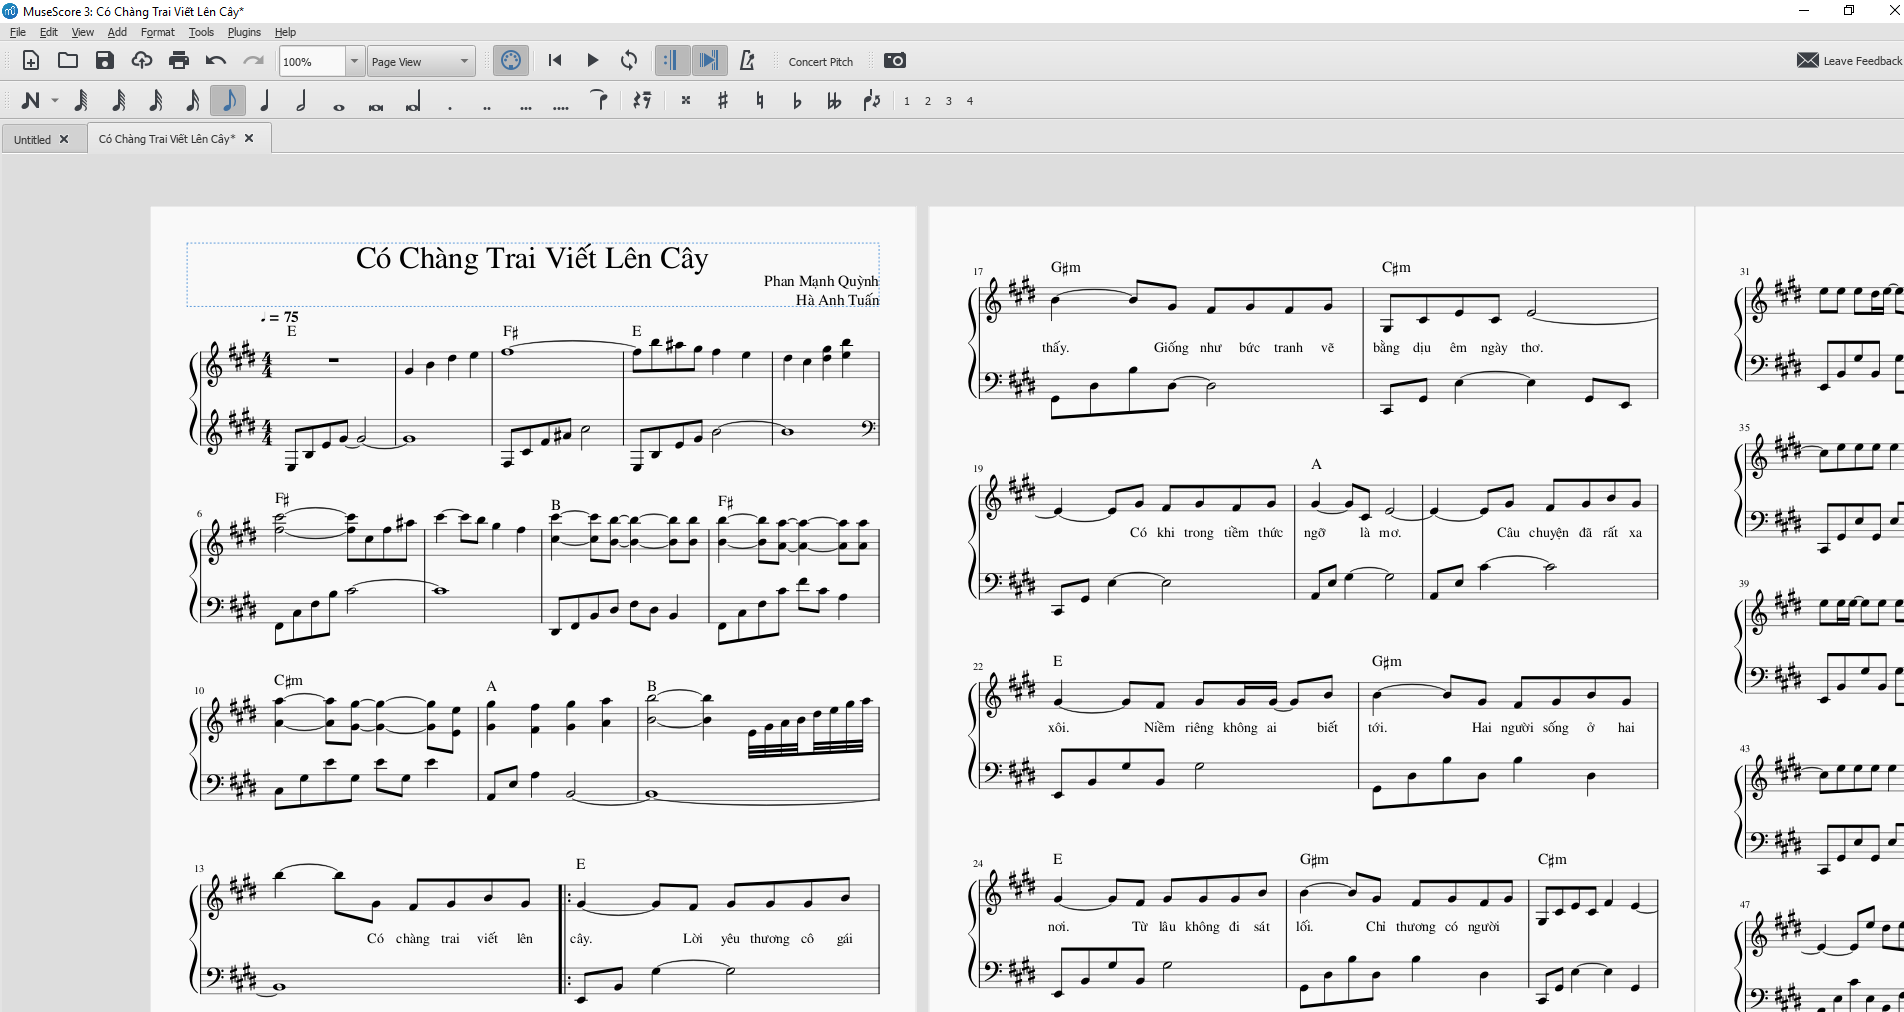Save the current score
1904x1012 pixels.
tap(105, 61)
